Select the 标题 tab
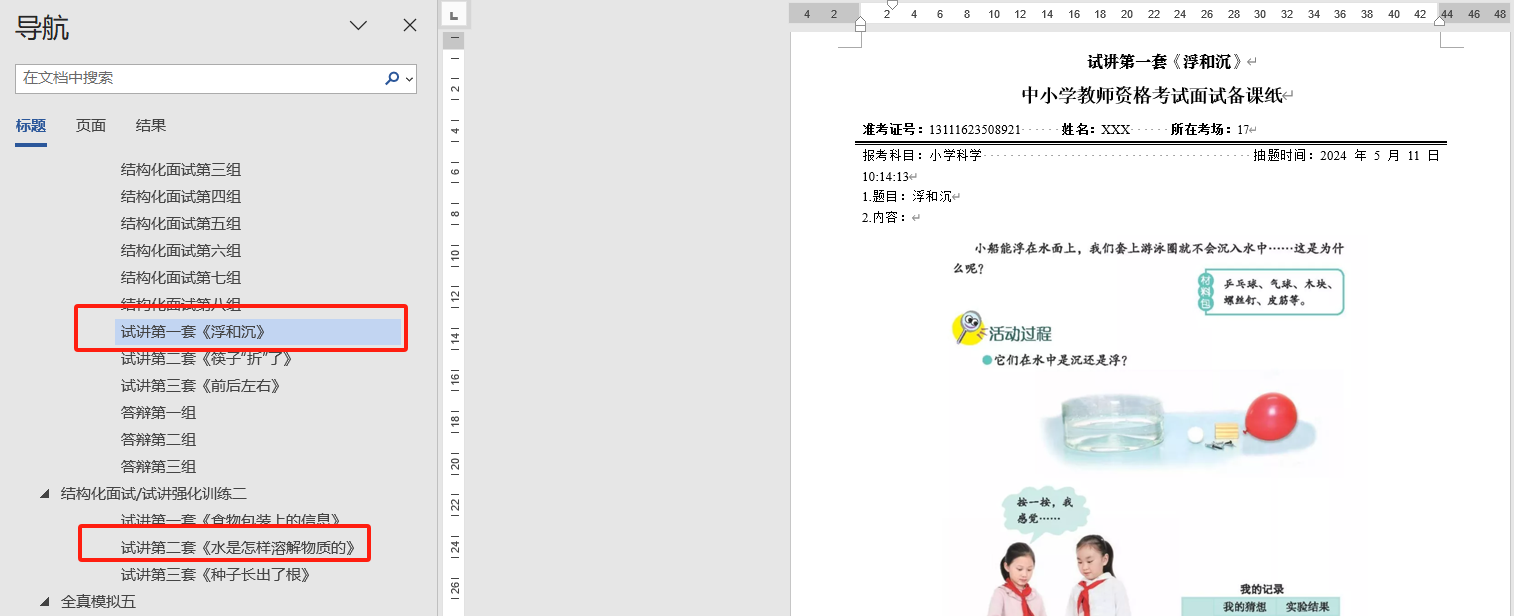The image size is (1514, 616). click(x=31, y=126)
